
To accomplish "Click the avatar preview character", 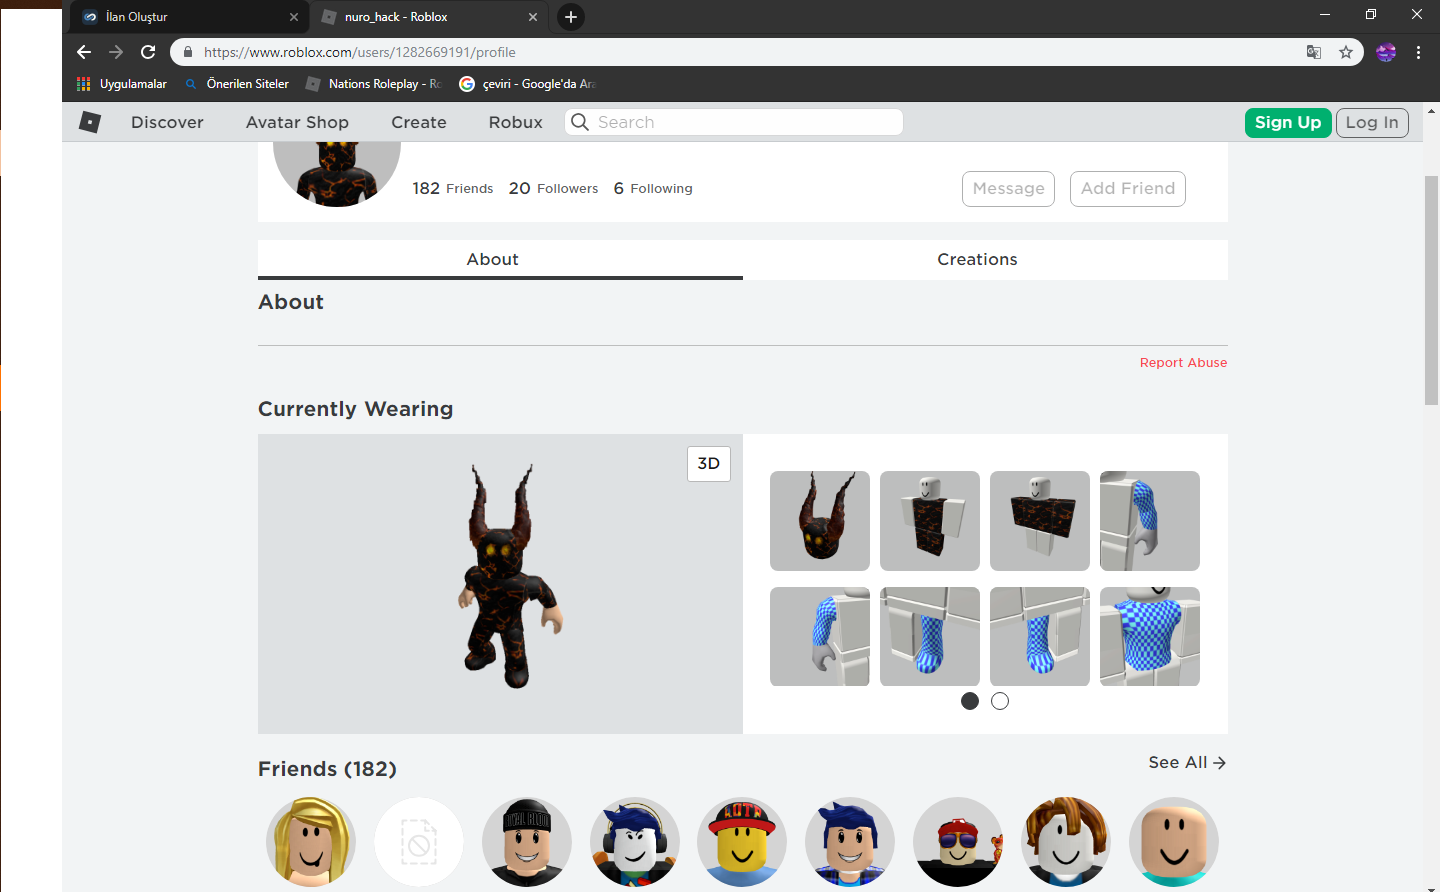I will point(510,578).
